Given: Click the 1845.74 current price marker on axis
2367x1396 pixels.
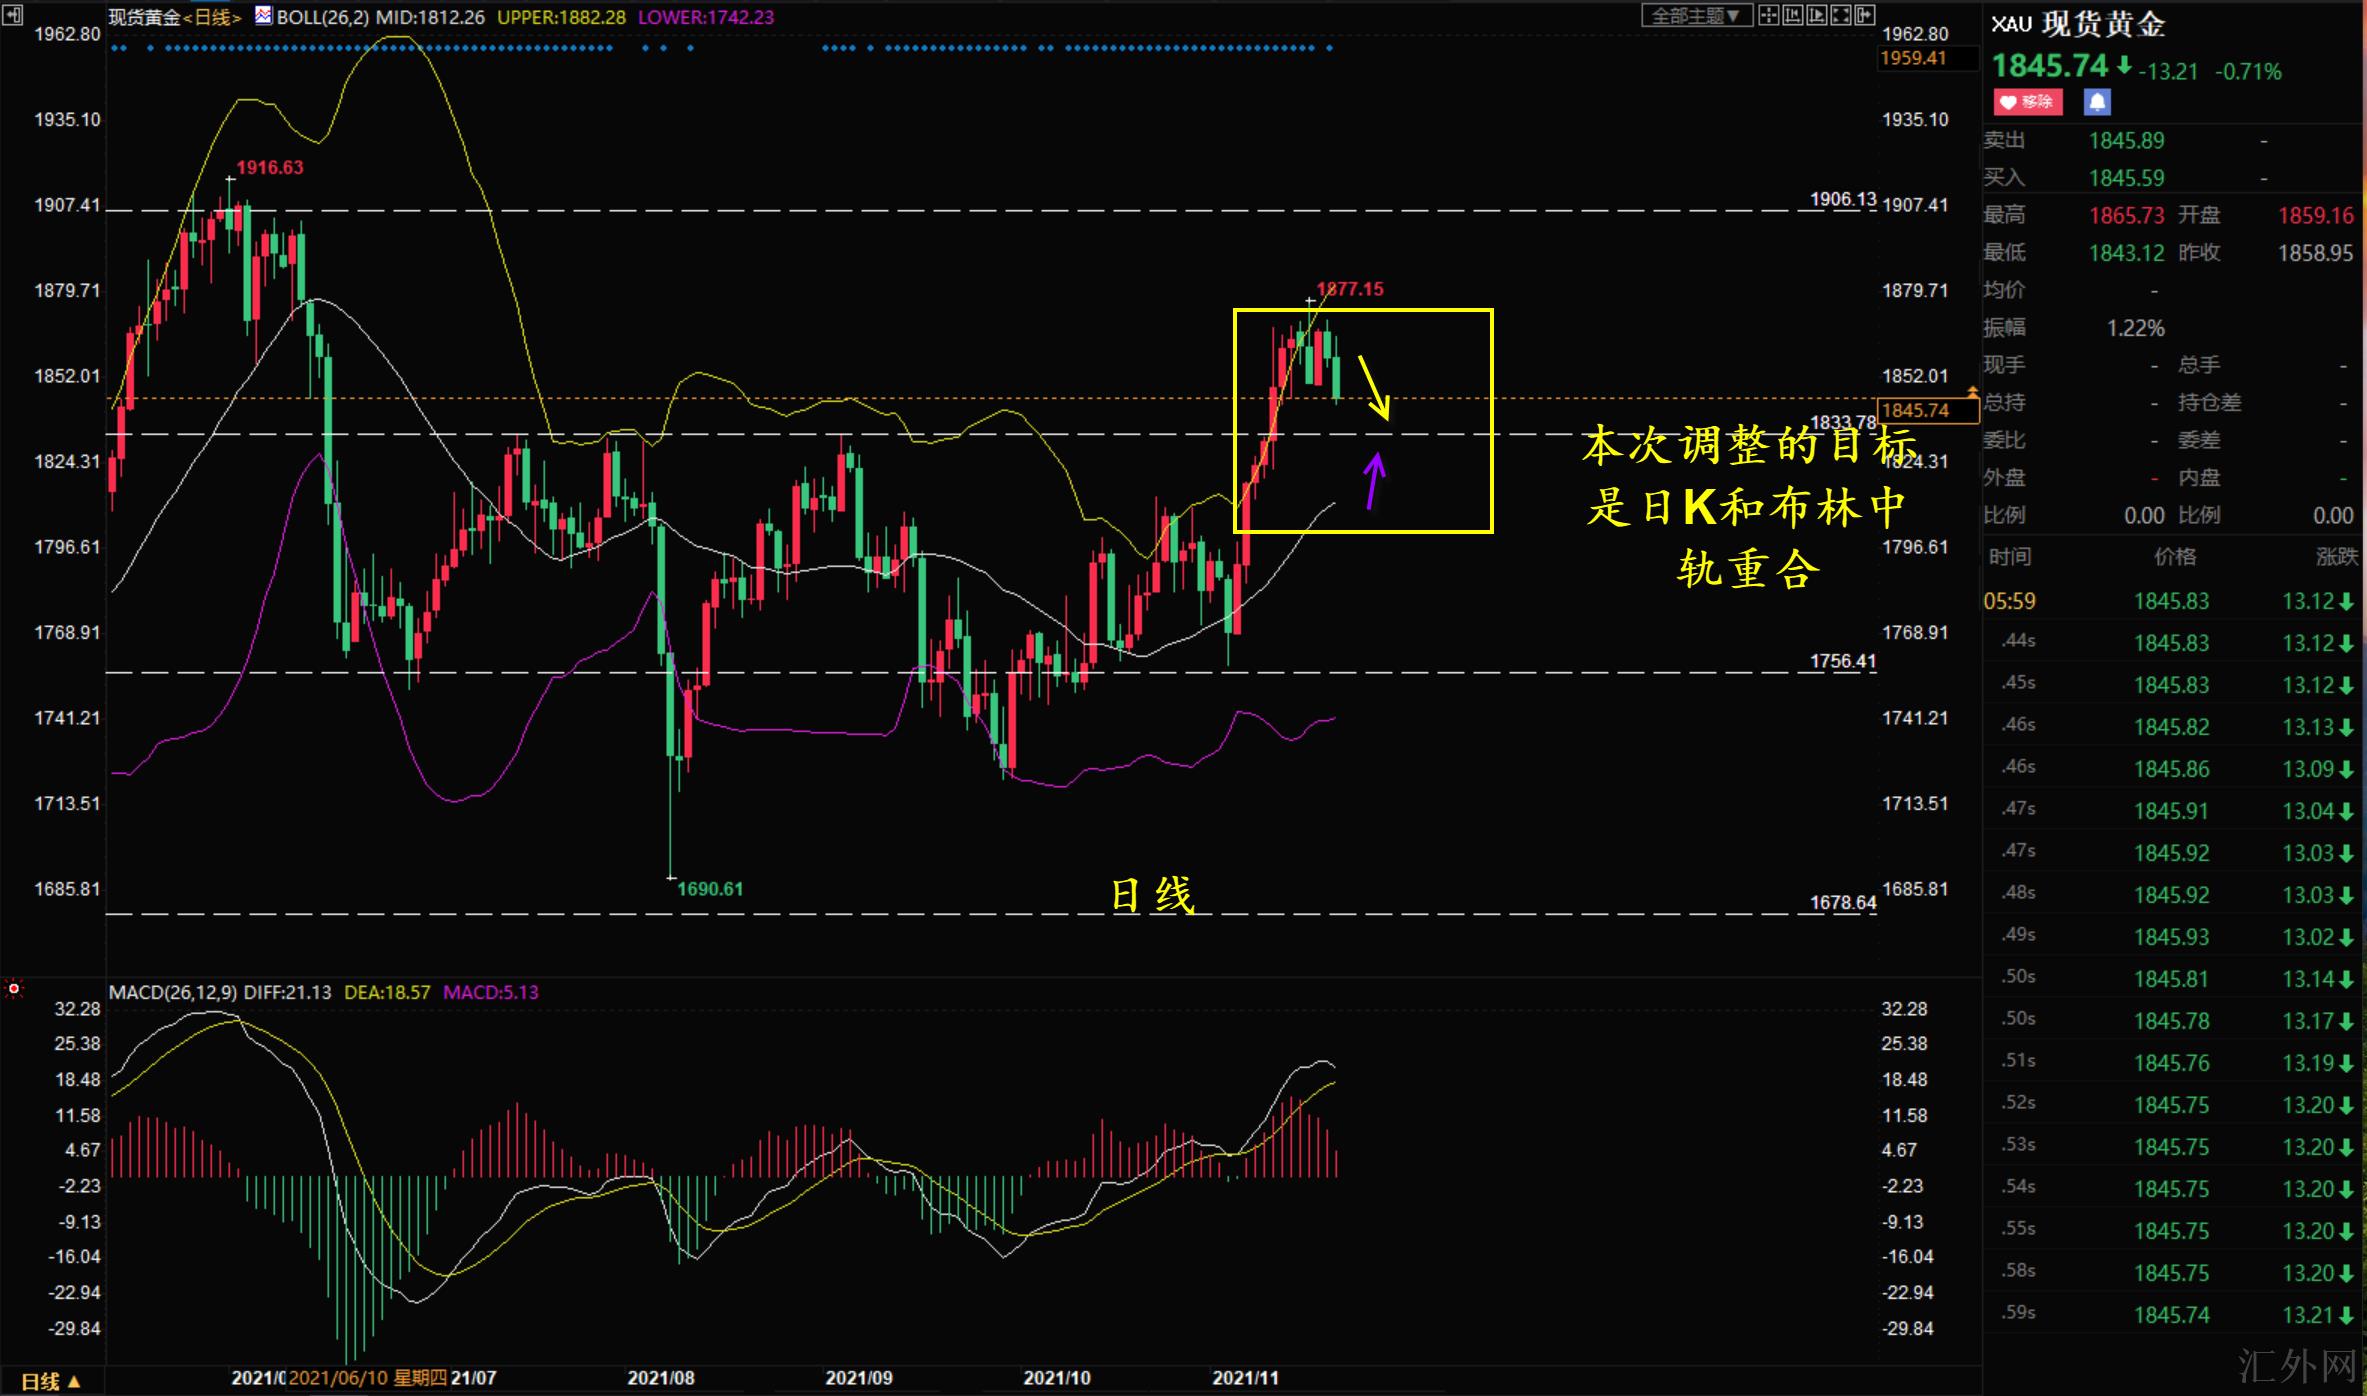Looking at the screenshot, I should 1915,410.
